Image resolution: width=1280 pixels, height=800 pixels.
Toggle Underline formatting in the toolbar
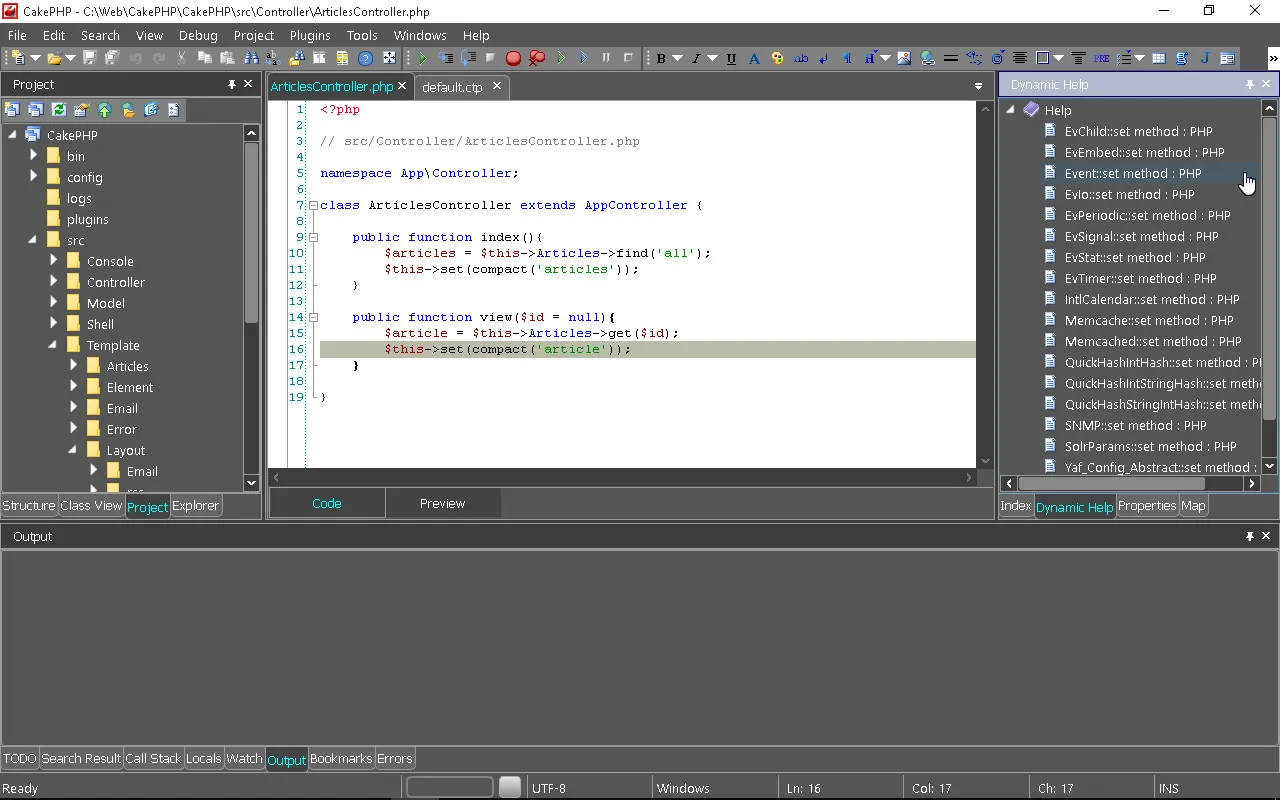[731, 58]
